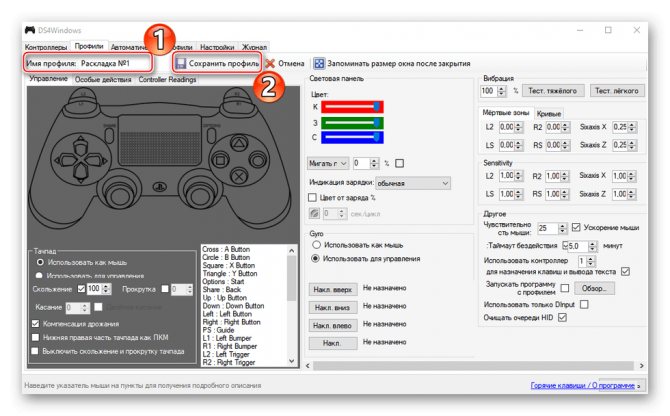This screenshot has height=416, width=670.
Task: Toggle the checkbox beside Мигать при percent
Action: click(x=400, y=164)
